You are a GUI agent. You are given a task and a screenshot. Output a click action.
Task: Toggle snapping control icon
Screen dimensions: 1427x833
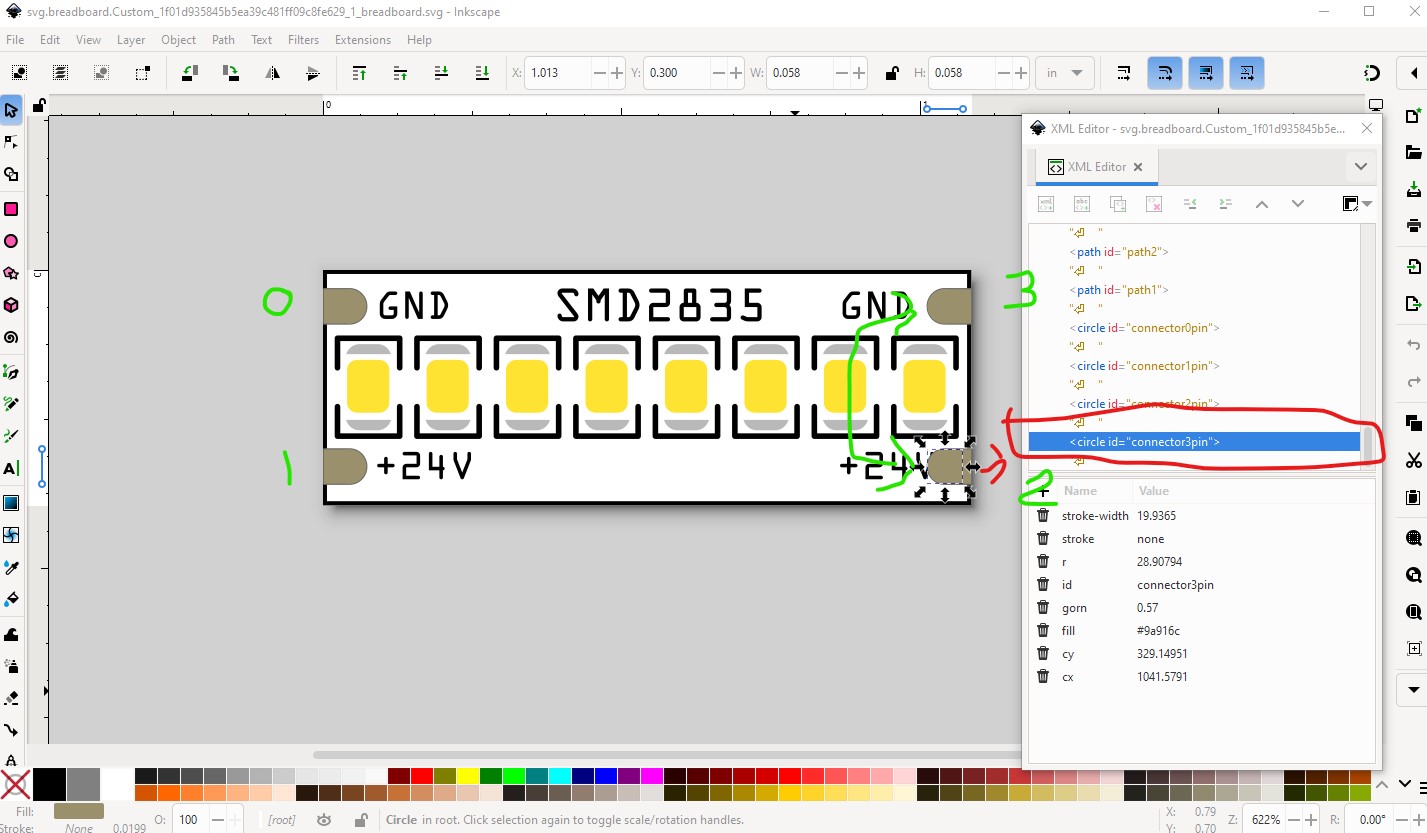1372,73
